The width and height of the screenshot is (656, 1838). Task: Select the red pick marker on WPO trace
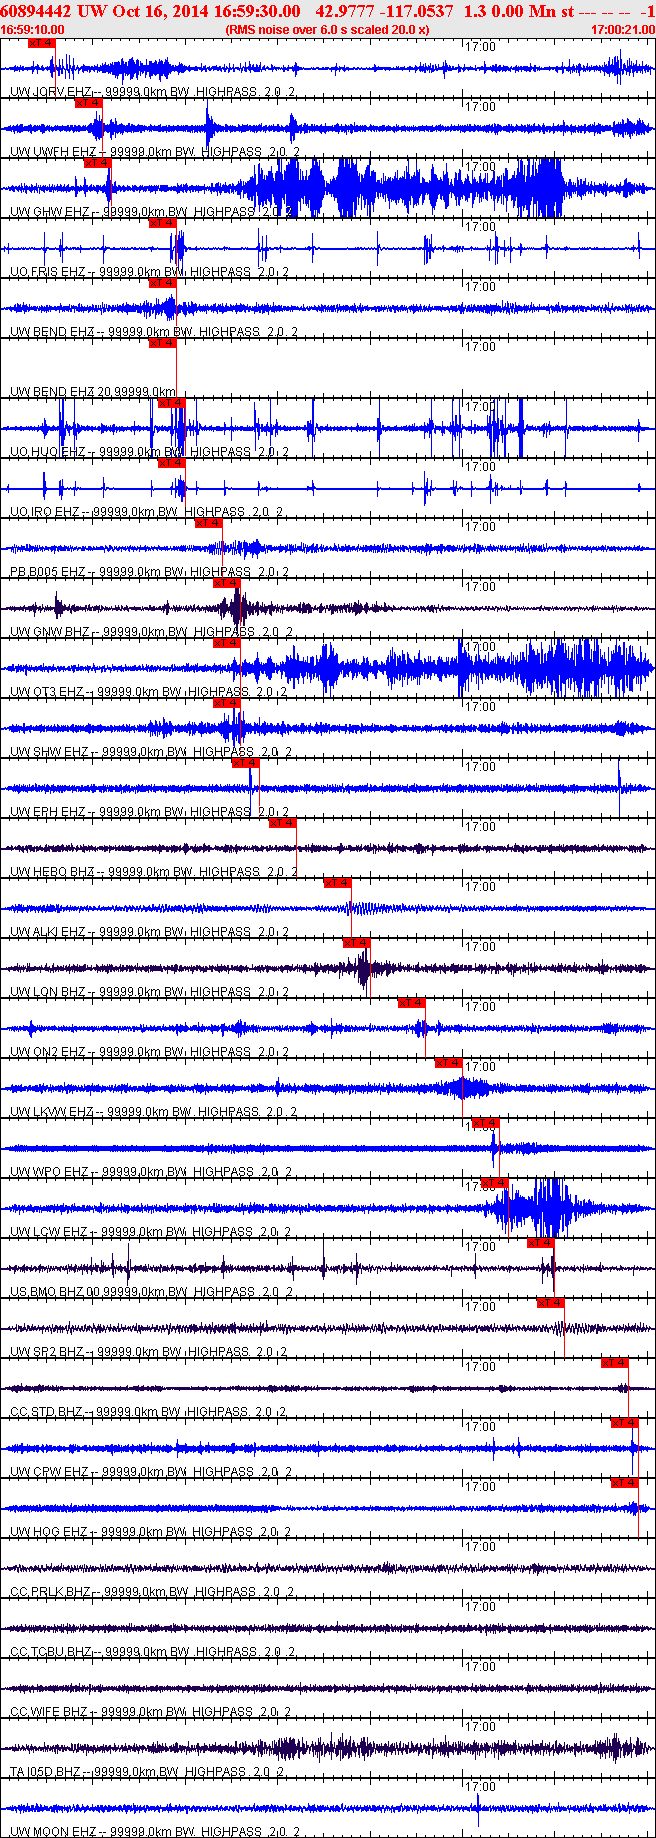pos(485,1123)
